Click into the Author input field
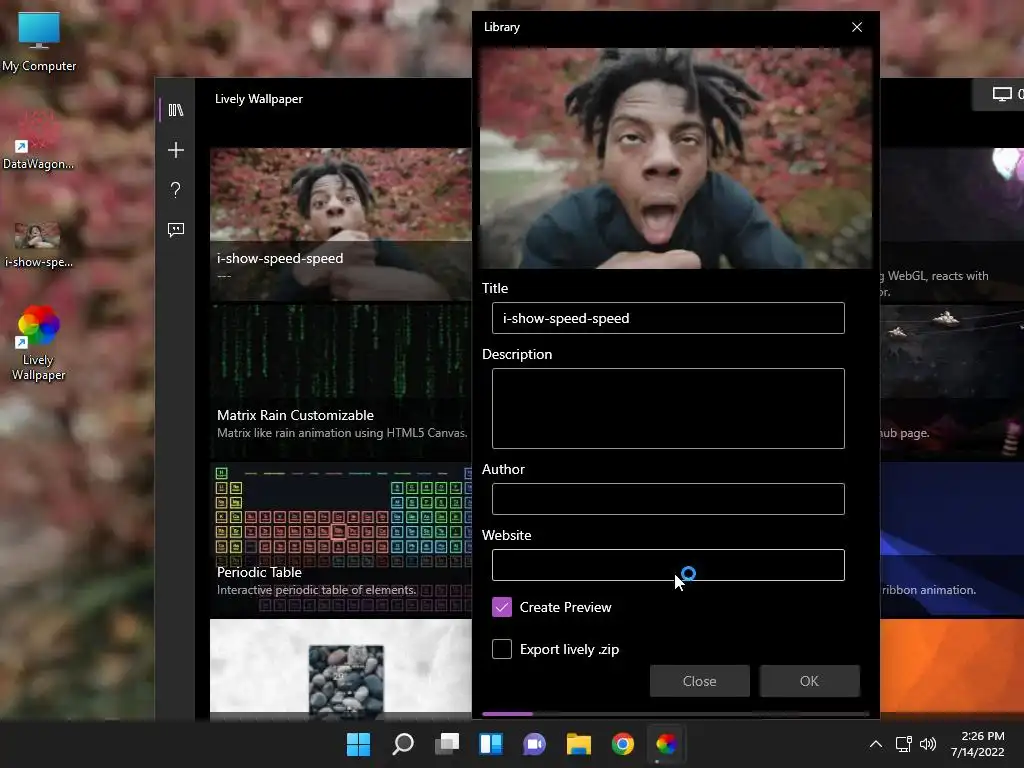 pyautogui.click(x=668, y=499)
